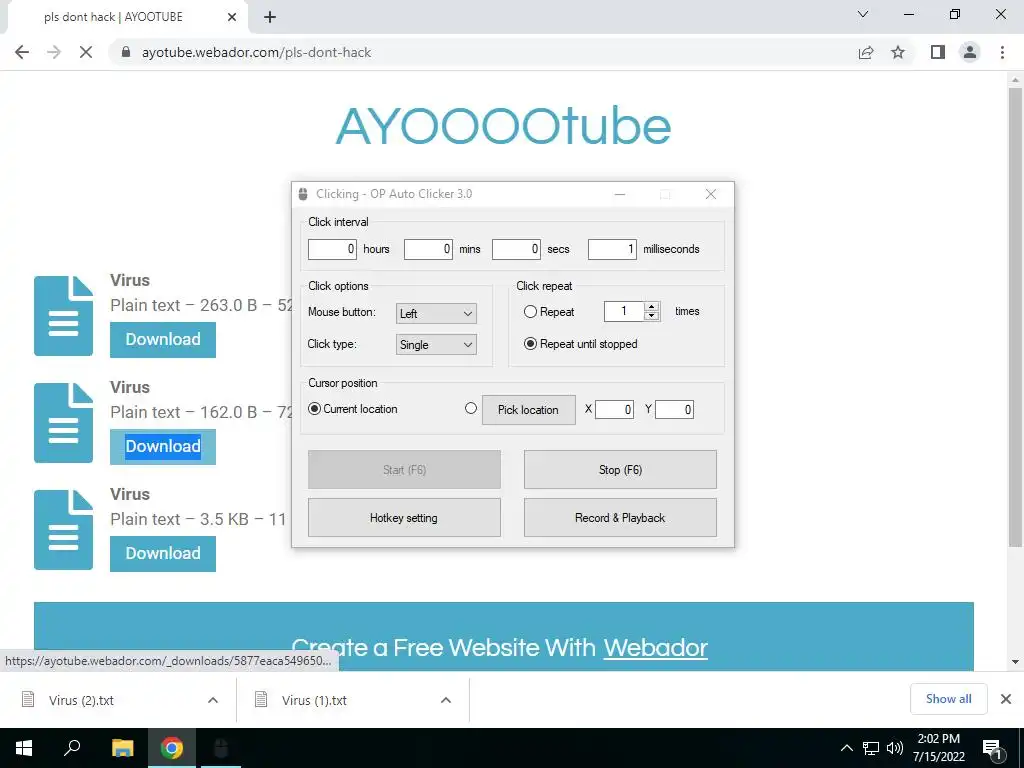Image resolution: width=1024 pixels, height=768 pixels.
Task: Open Windows taskbar search
Action: pos(72,748)
